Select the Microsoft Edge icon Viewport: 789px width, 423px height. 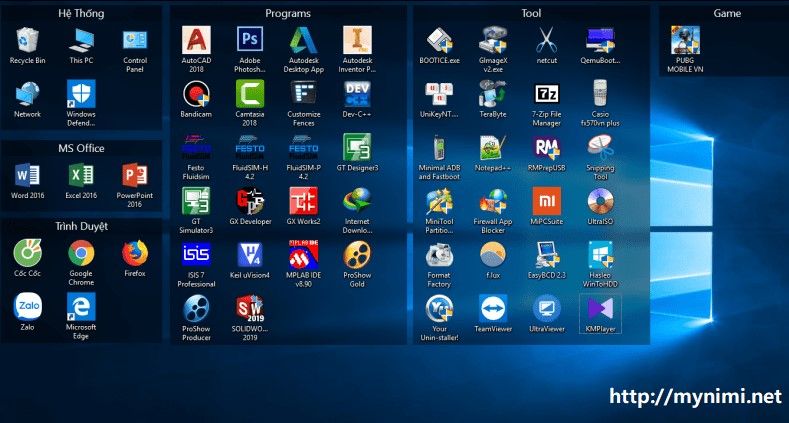pyautogui.click(x=82, y=307)
